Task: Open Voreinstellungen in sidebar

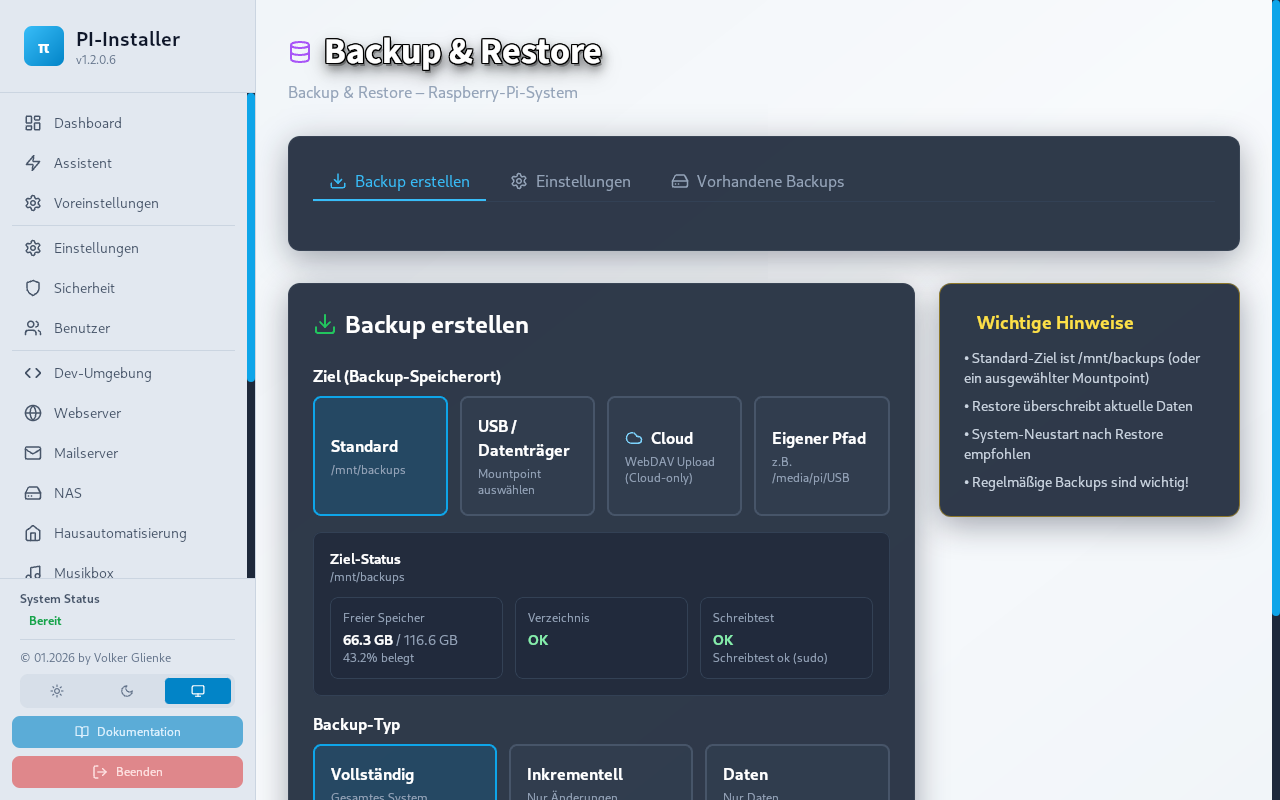Action: 123,203
